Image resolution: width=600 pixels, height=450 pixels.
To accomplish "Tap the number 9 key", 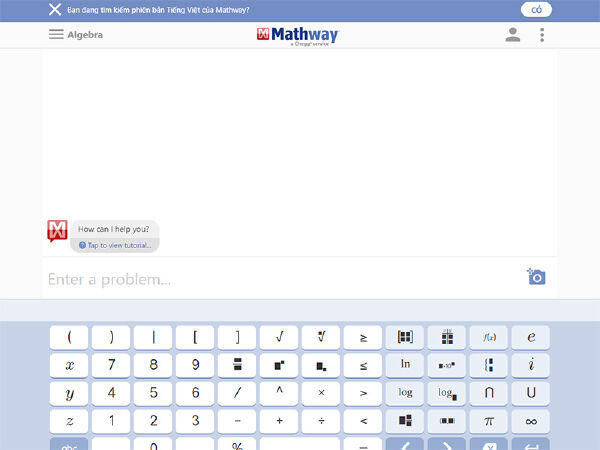I will tap(195, 365).
